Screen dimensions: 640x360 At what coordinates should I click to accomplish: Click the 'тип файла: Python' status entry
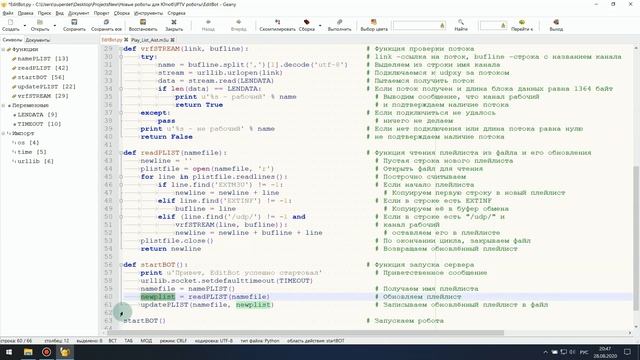coord(260,340)
